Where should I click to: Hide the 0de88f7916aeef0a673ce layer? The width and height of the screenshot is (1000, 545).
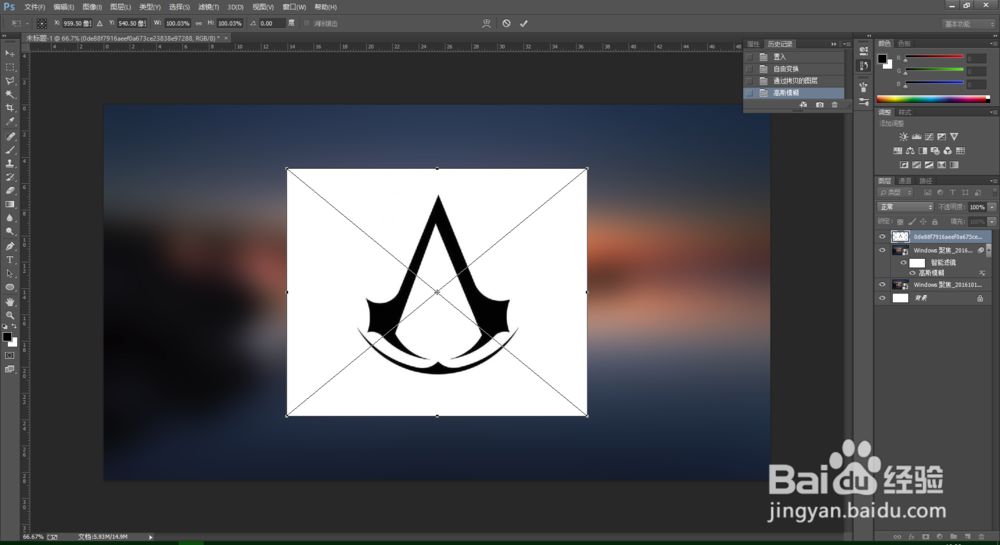coord(882,236)
